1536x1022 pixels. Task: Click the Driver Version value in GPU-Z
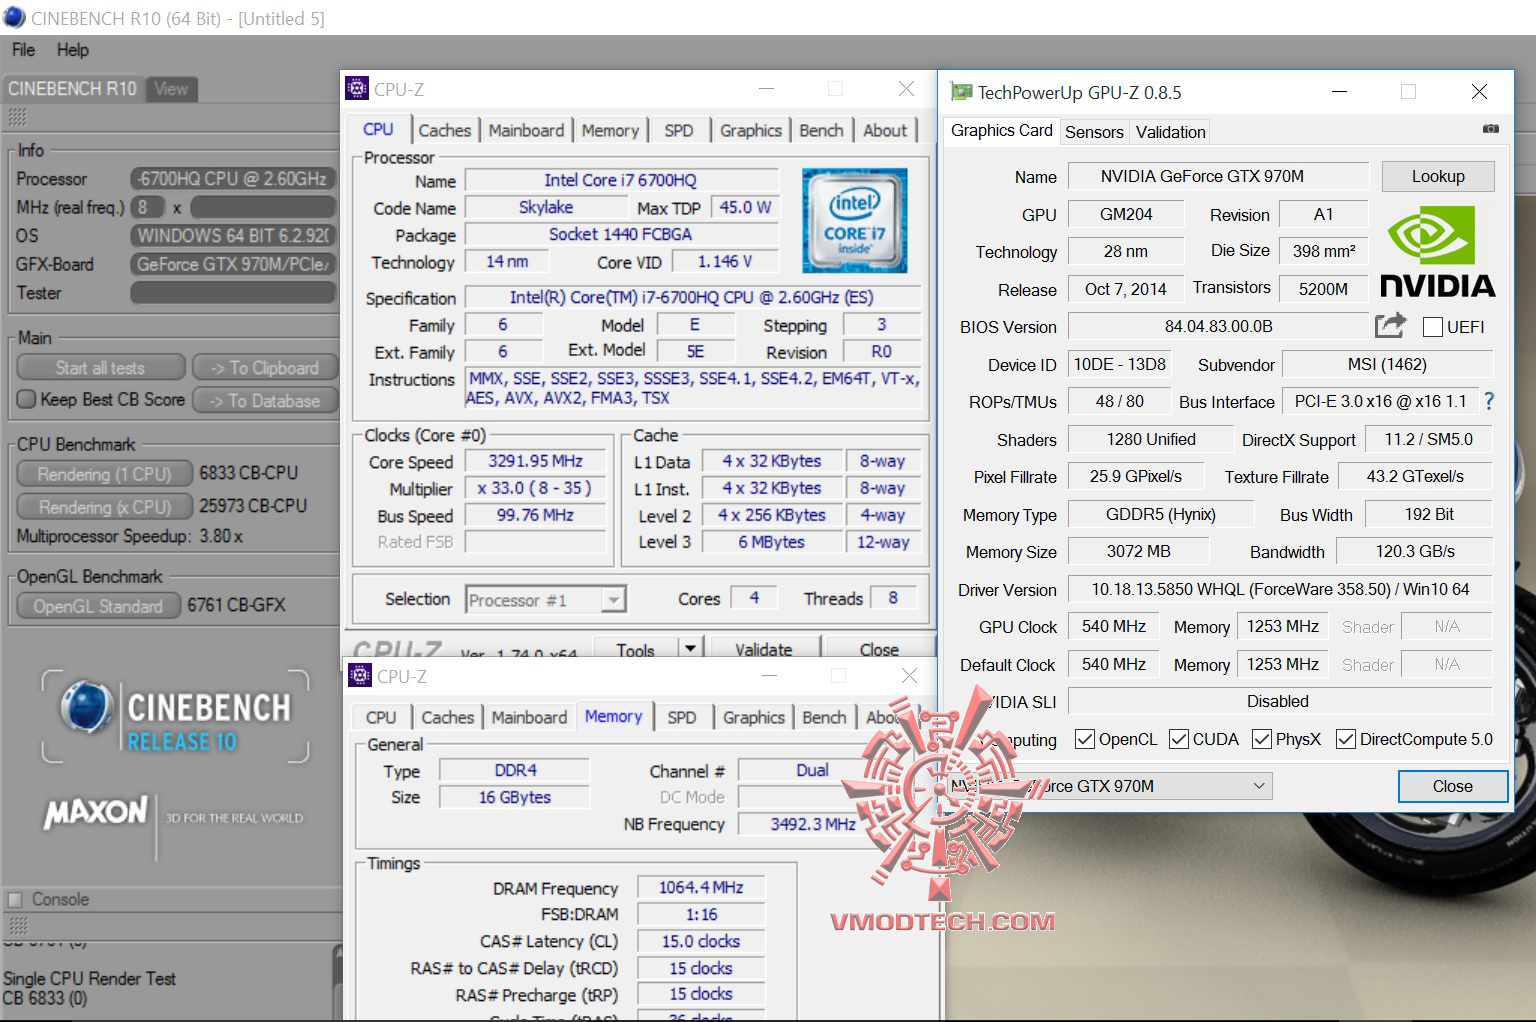[1280, 589]
